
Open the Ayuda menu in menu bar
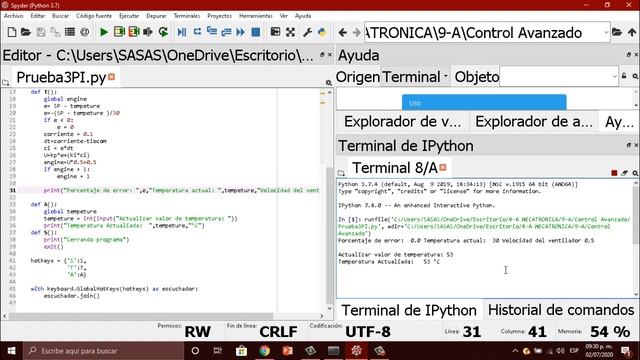point(303,16)
